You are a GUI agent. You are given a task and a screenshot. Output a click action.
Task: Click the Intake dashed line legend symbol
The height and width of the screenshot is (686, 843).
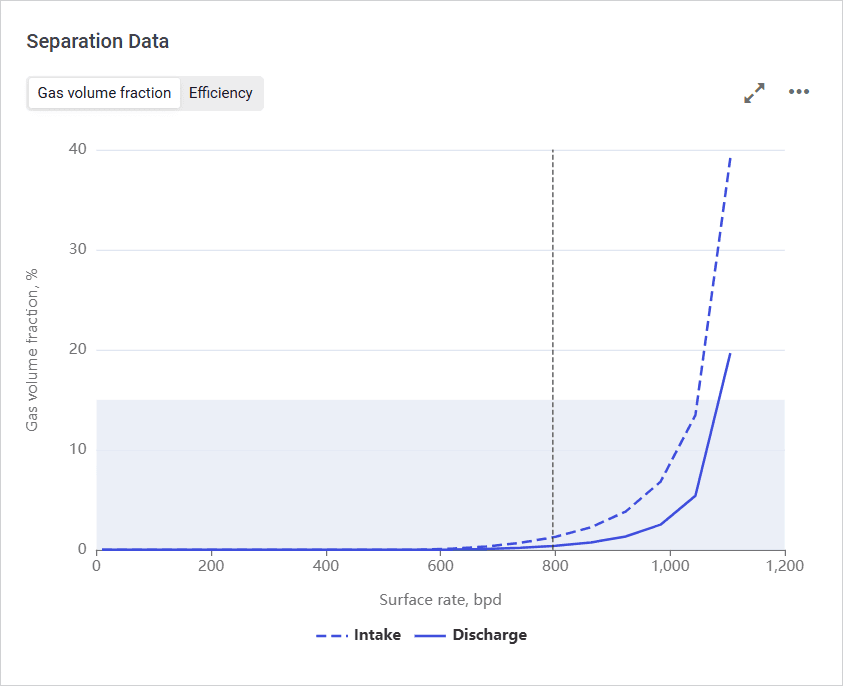pos(330,635)
